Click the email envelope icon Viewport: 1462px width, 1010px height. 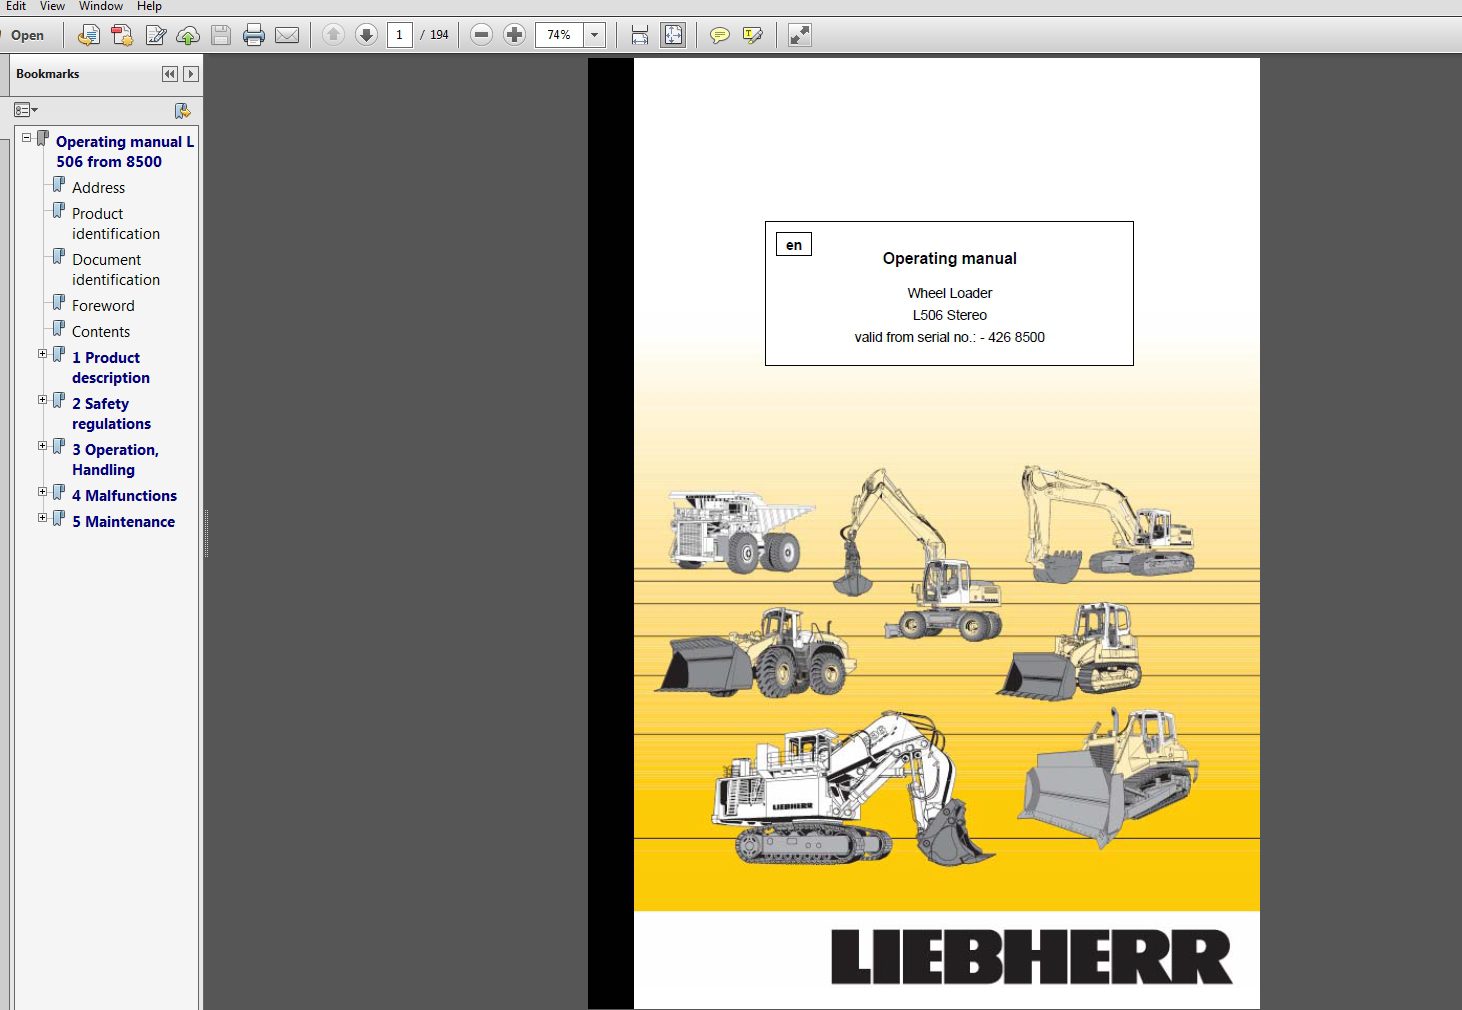287,35
